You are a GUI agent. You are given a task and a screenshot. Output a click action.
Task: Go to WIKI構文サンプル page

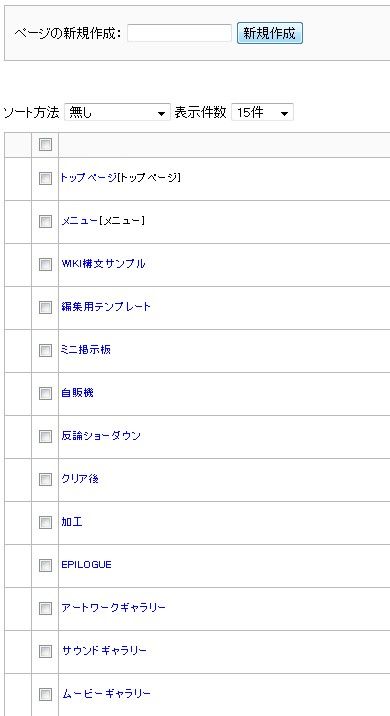(103, 263)
